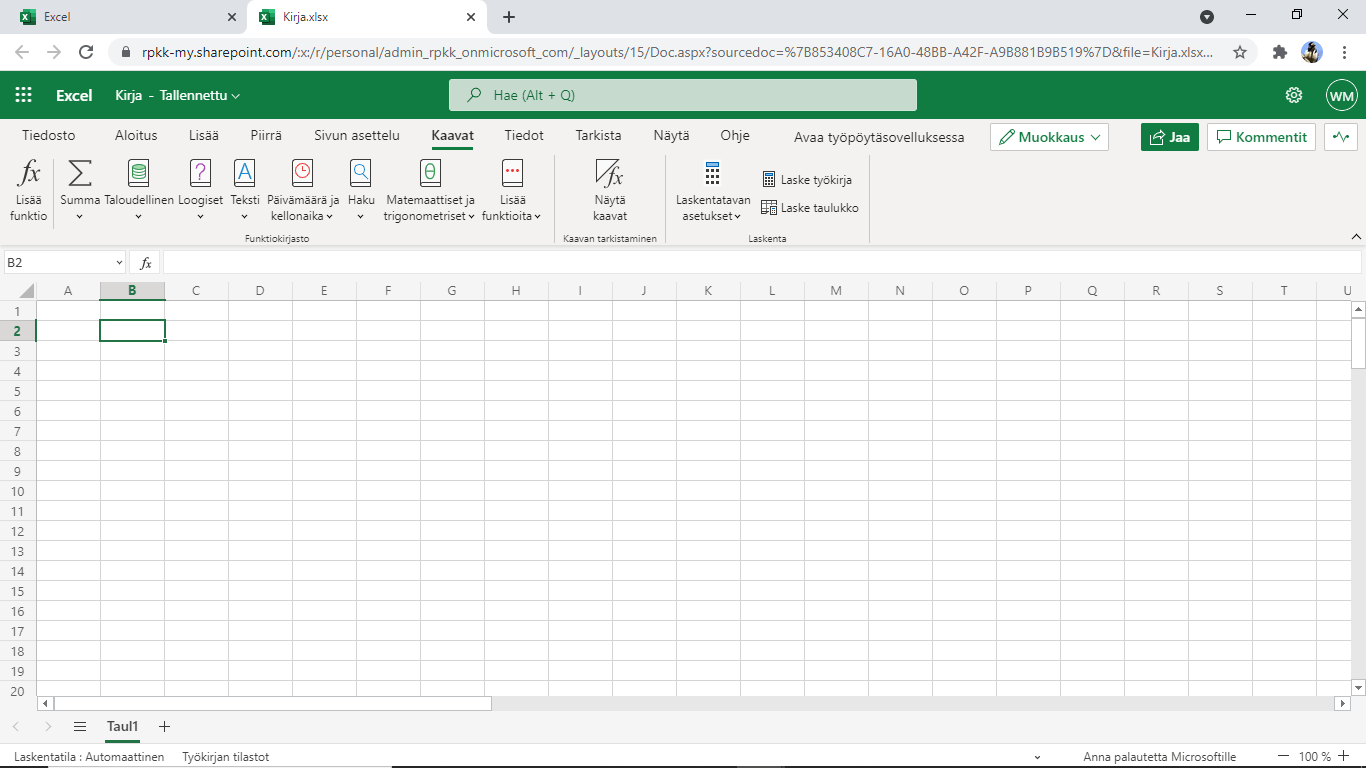This screenshot has height=768, width=1366.
Task: Toggle Näytä kaavat show formulas
Action: tap(610, 190)
